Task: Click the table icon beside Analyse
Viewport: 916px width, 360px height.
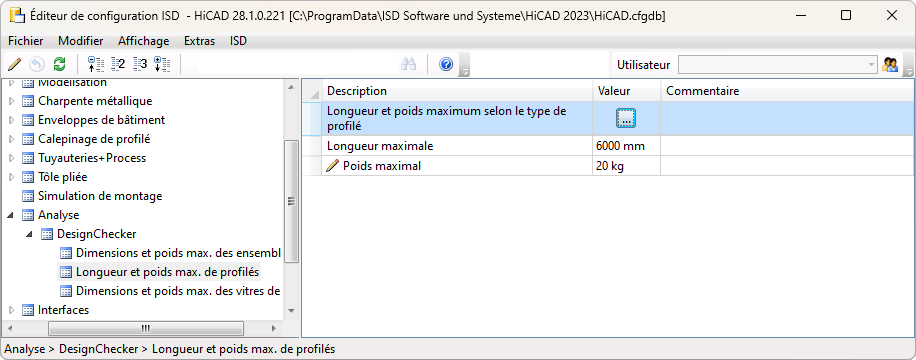Action: click(27, 215)
